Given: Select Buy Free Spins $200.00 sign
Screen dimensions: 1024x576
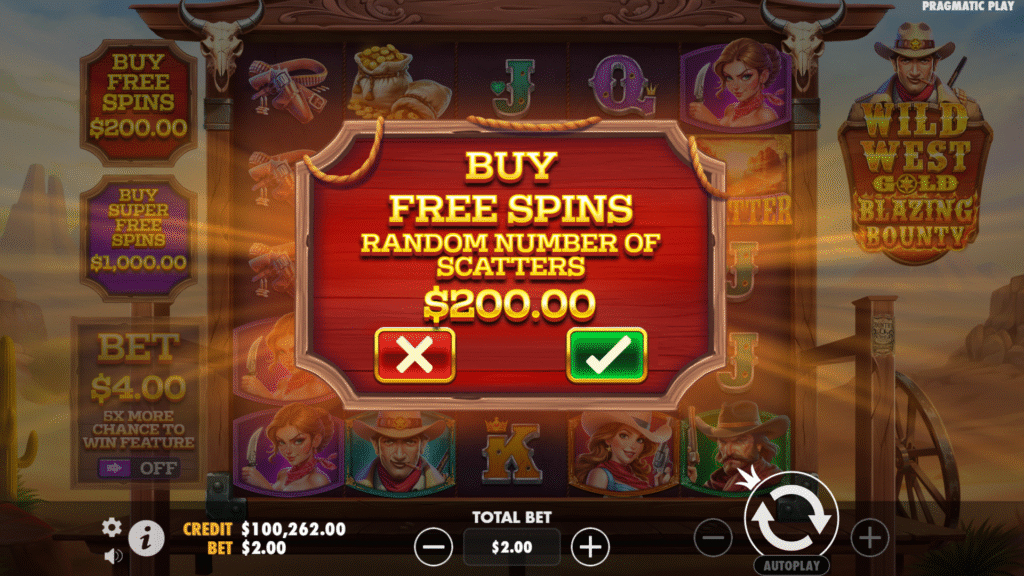Looking at the screenshot, I should point(138,101).
